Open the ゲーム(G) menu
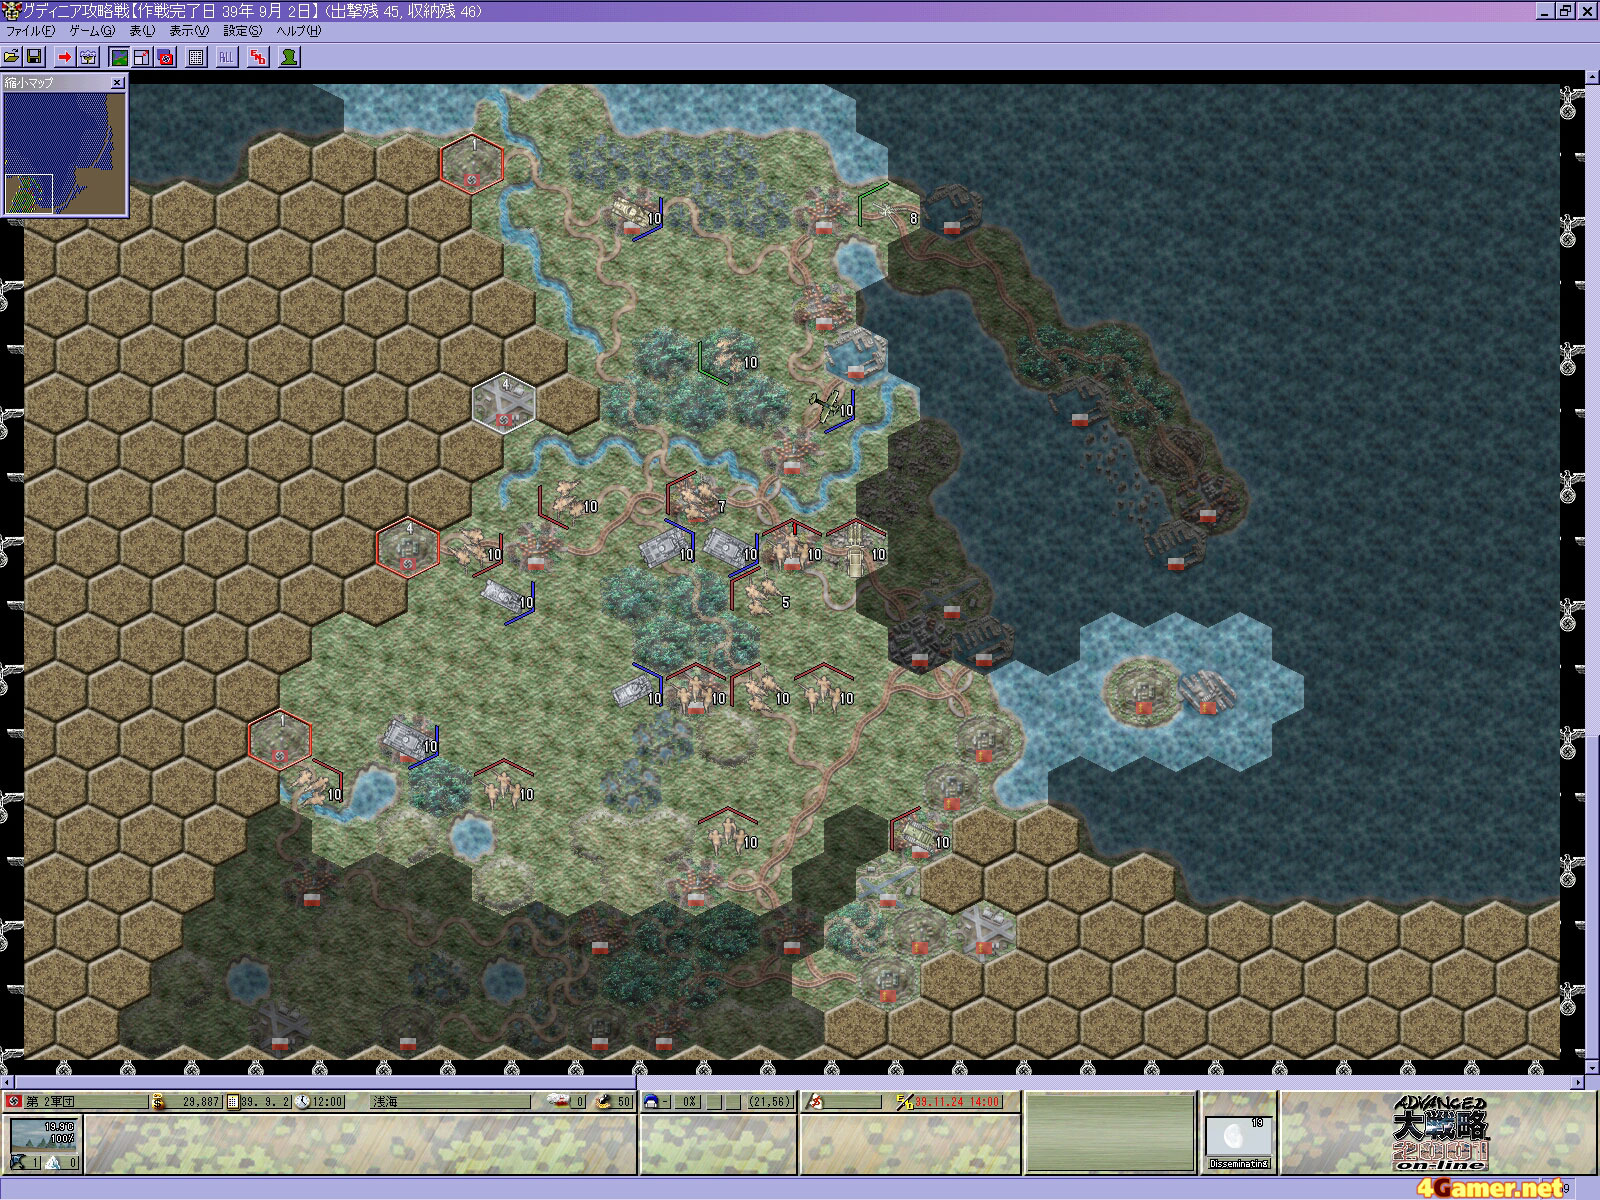Screen dimensions: 1600x1200 coord(92,31)
